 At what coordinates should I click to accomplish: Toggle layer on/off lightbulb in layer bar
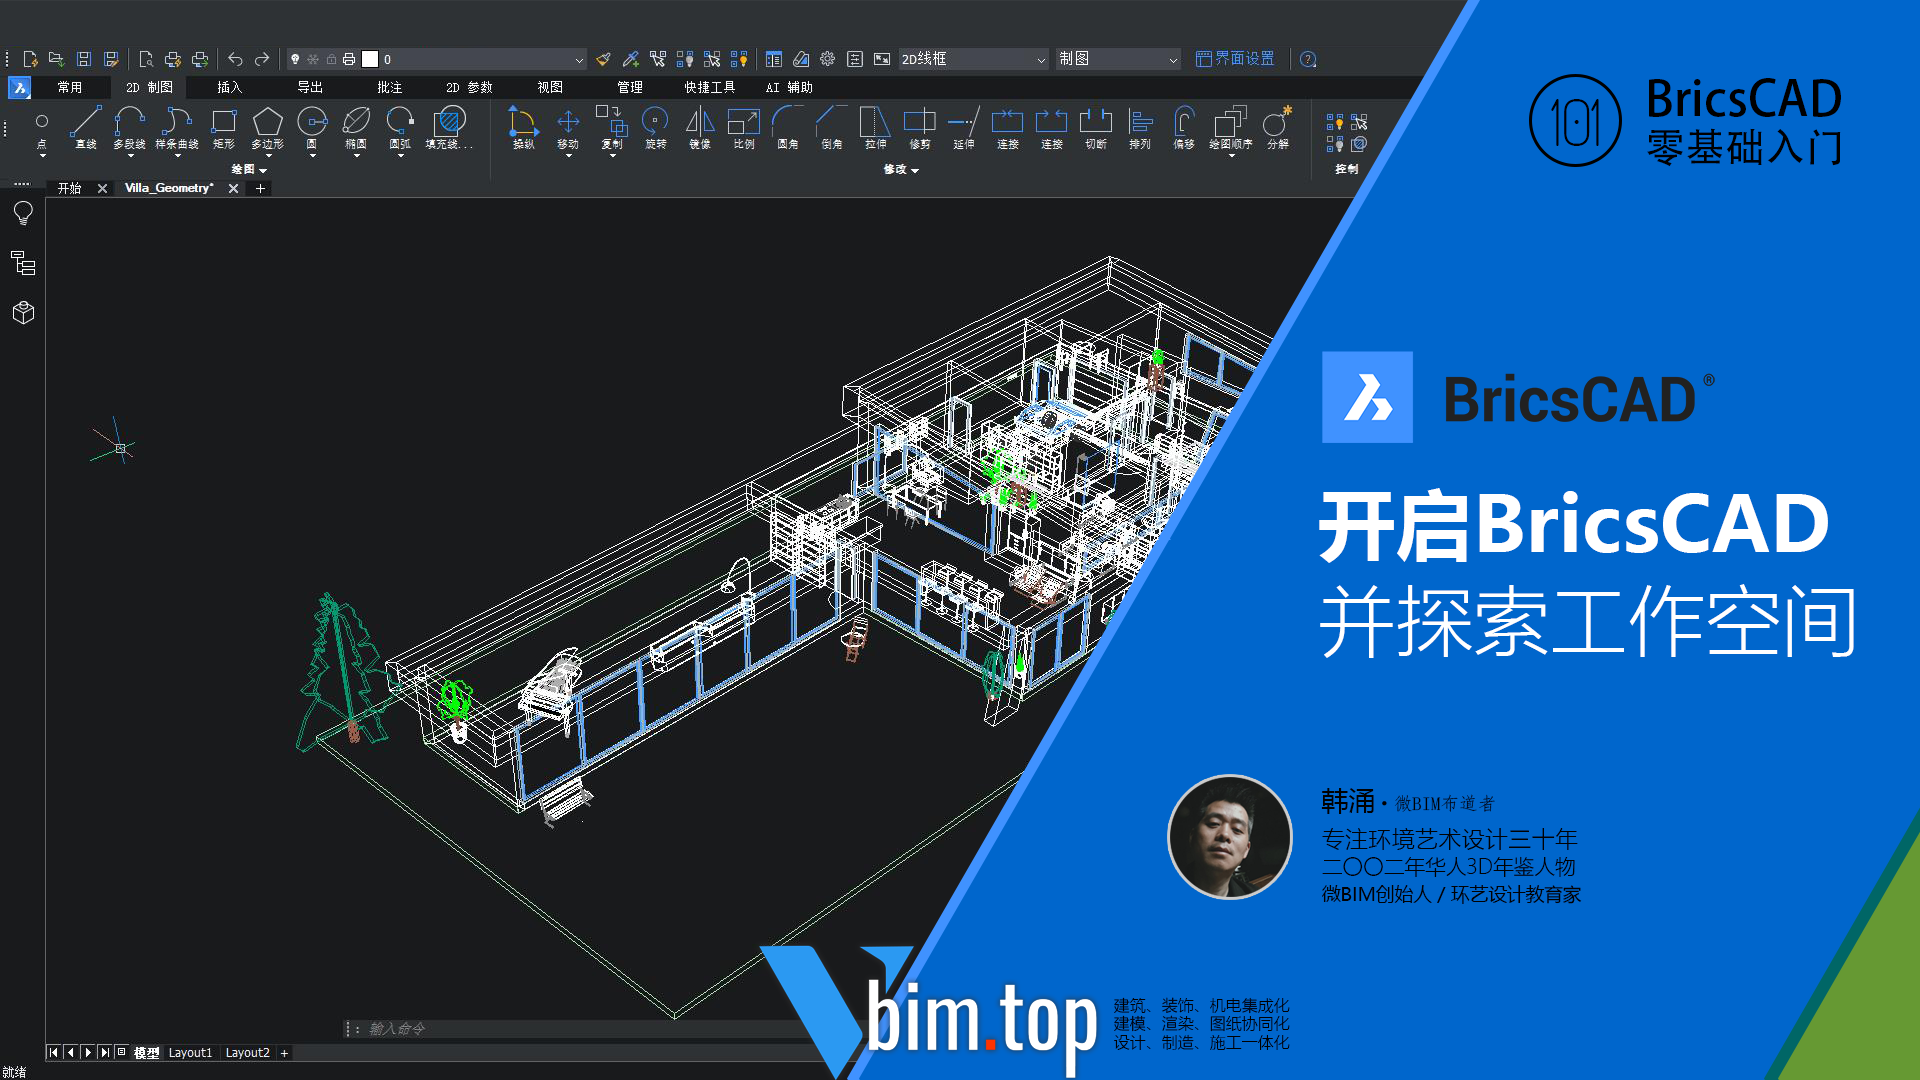coord(295,59)
